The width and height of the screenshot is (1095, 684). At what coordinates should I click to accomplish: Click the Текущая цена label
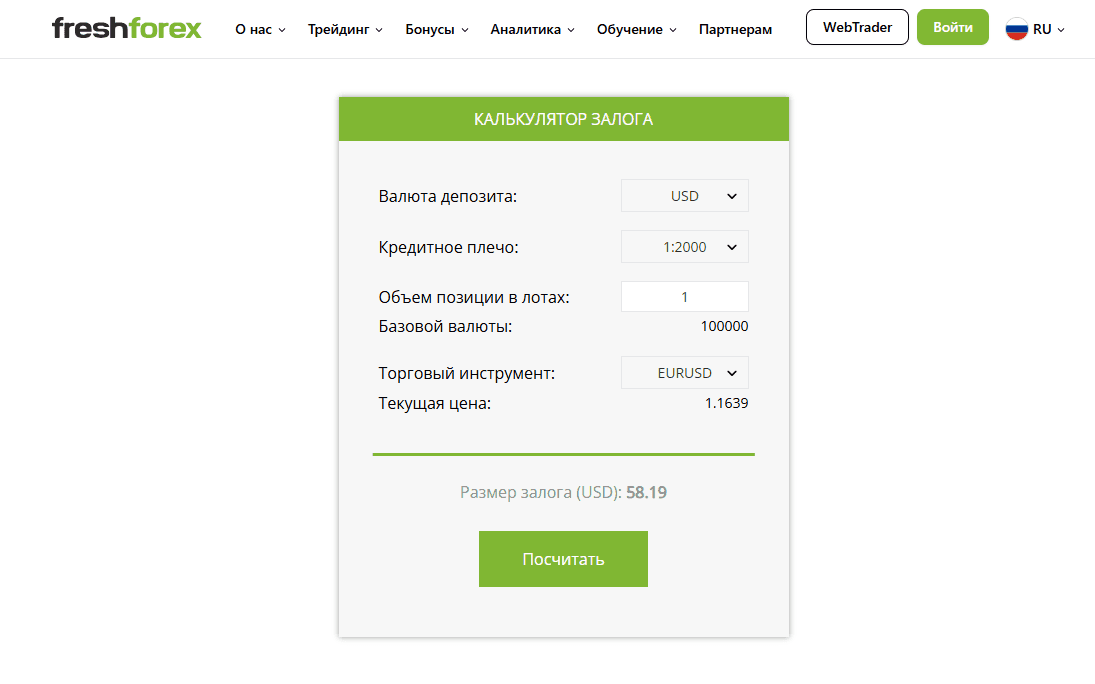pyautogui.click(x=434, y=403)
